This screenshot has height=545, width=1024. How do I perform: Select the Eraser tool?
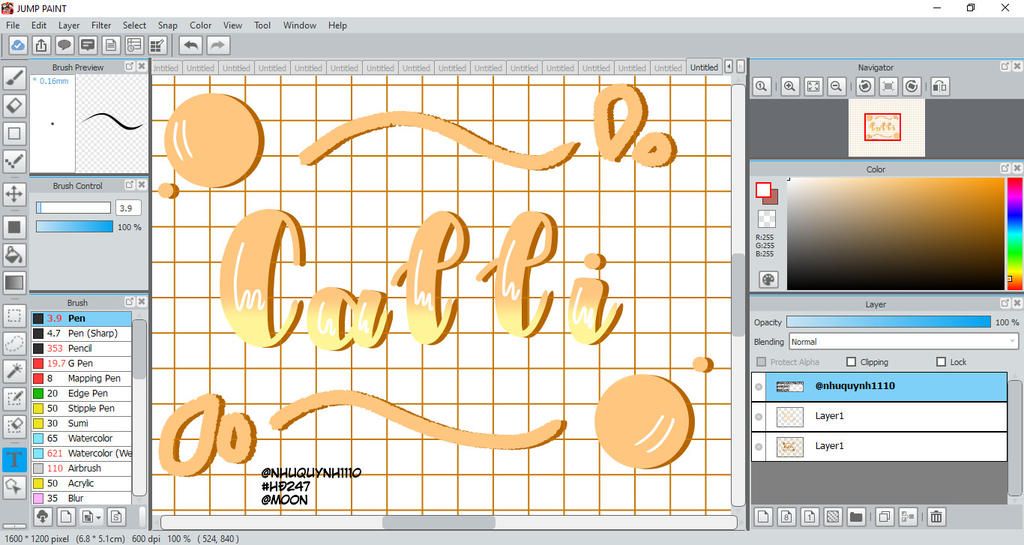14,105
